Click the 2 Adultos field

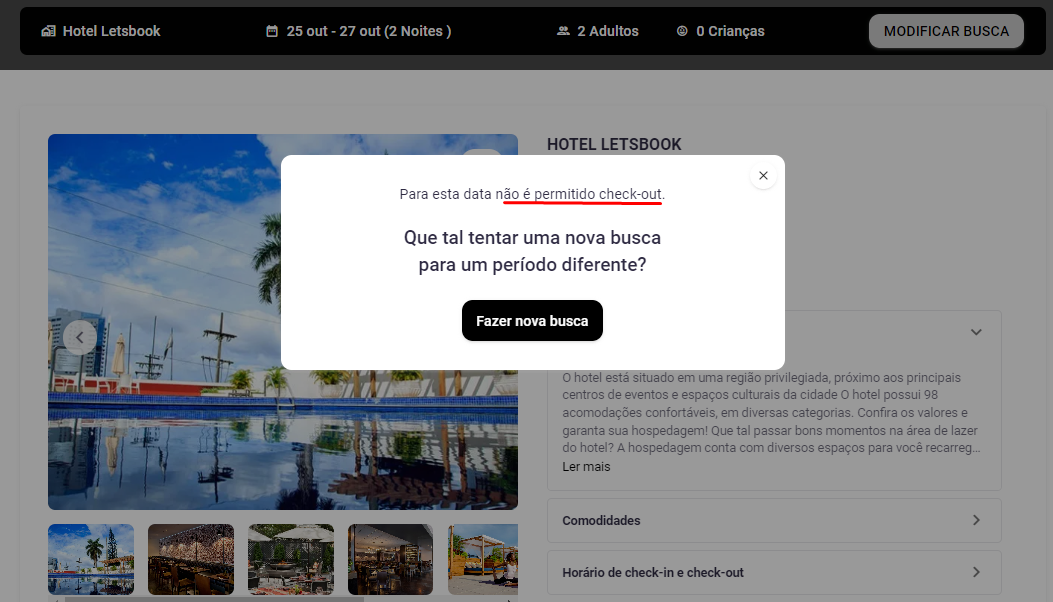point(608,31)
